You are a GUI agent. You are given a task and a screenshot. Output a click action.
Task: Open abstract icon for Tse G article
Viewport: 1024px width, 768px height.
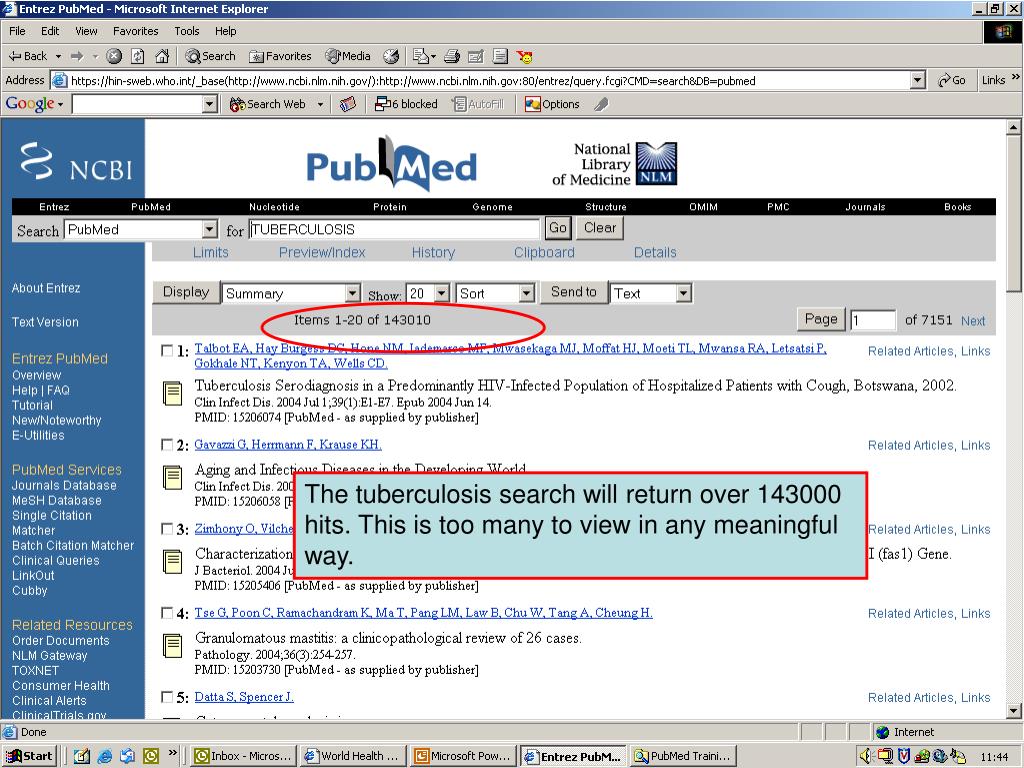click(x=172, y=646)
